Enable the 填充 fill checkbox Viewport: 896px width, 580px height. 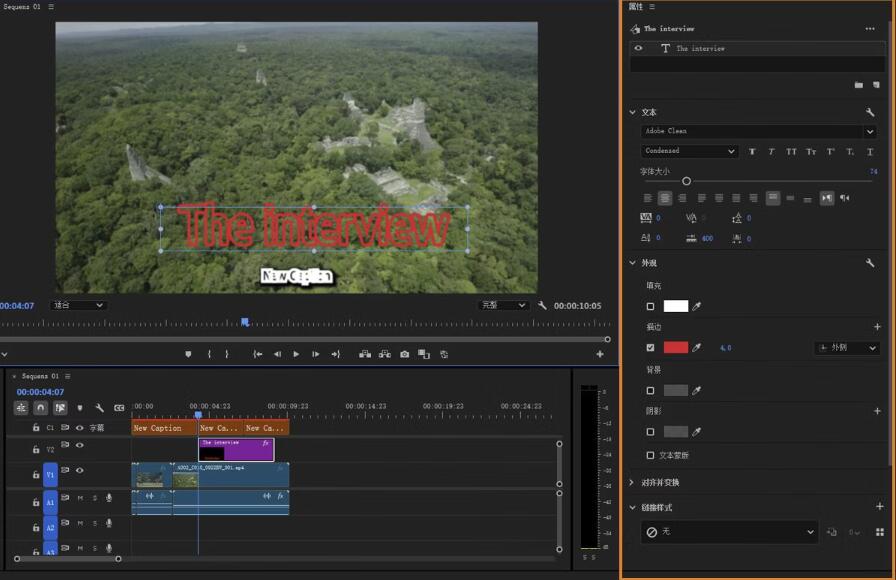tap(650, 306)
